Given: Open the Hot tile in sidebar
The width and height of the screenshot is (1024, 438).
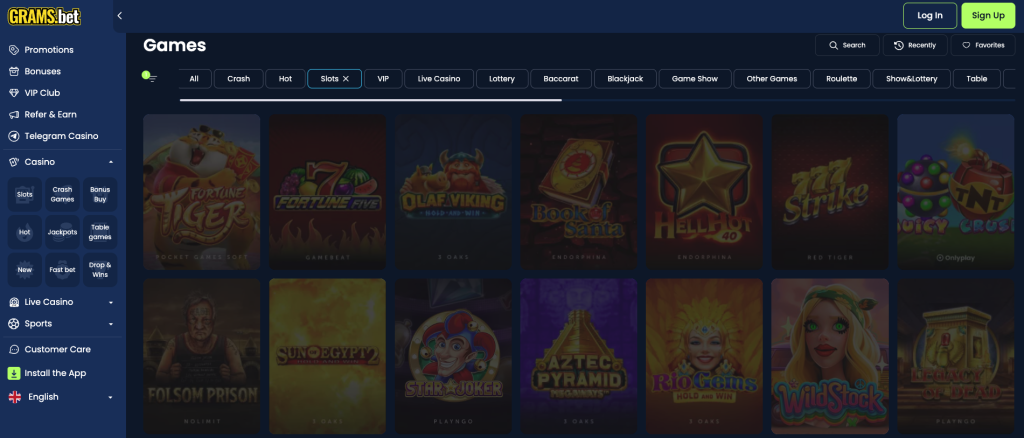Looking at the screenshot, I should [x=25, y=232].
